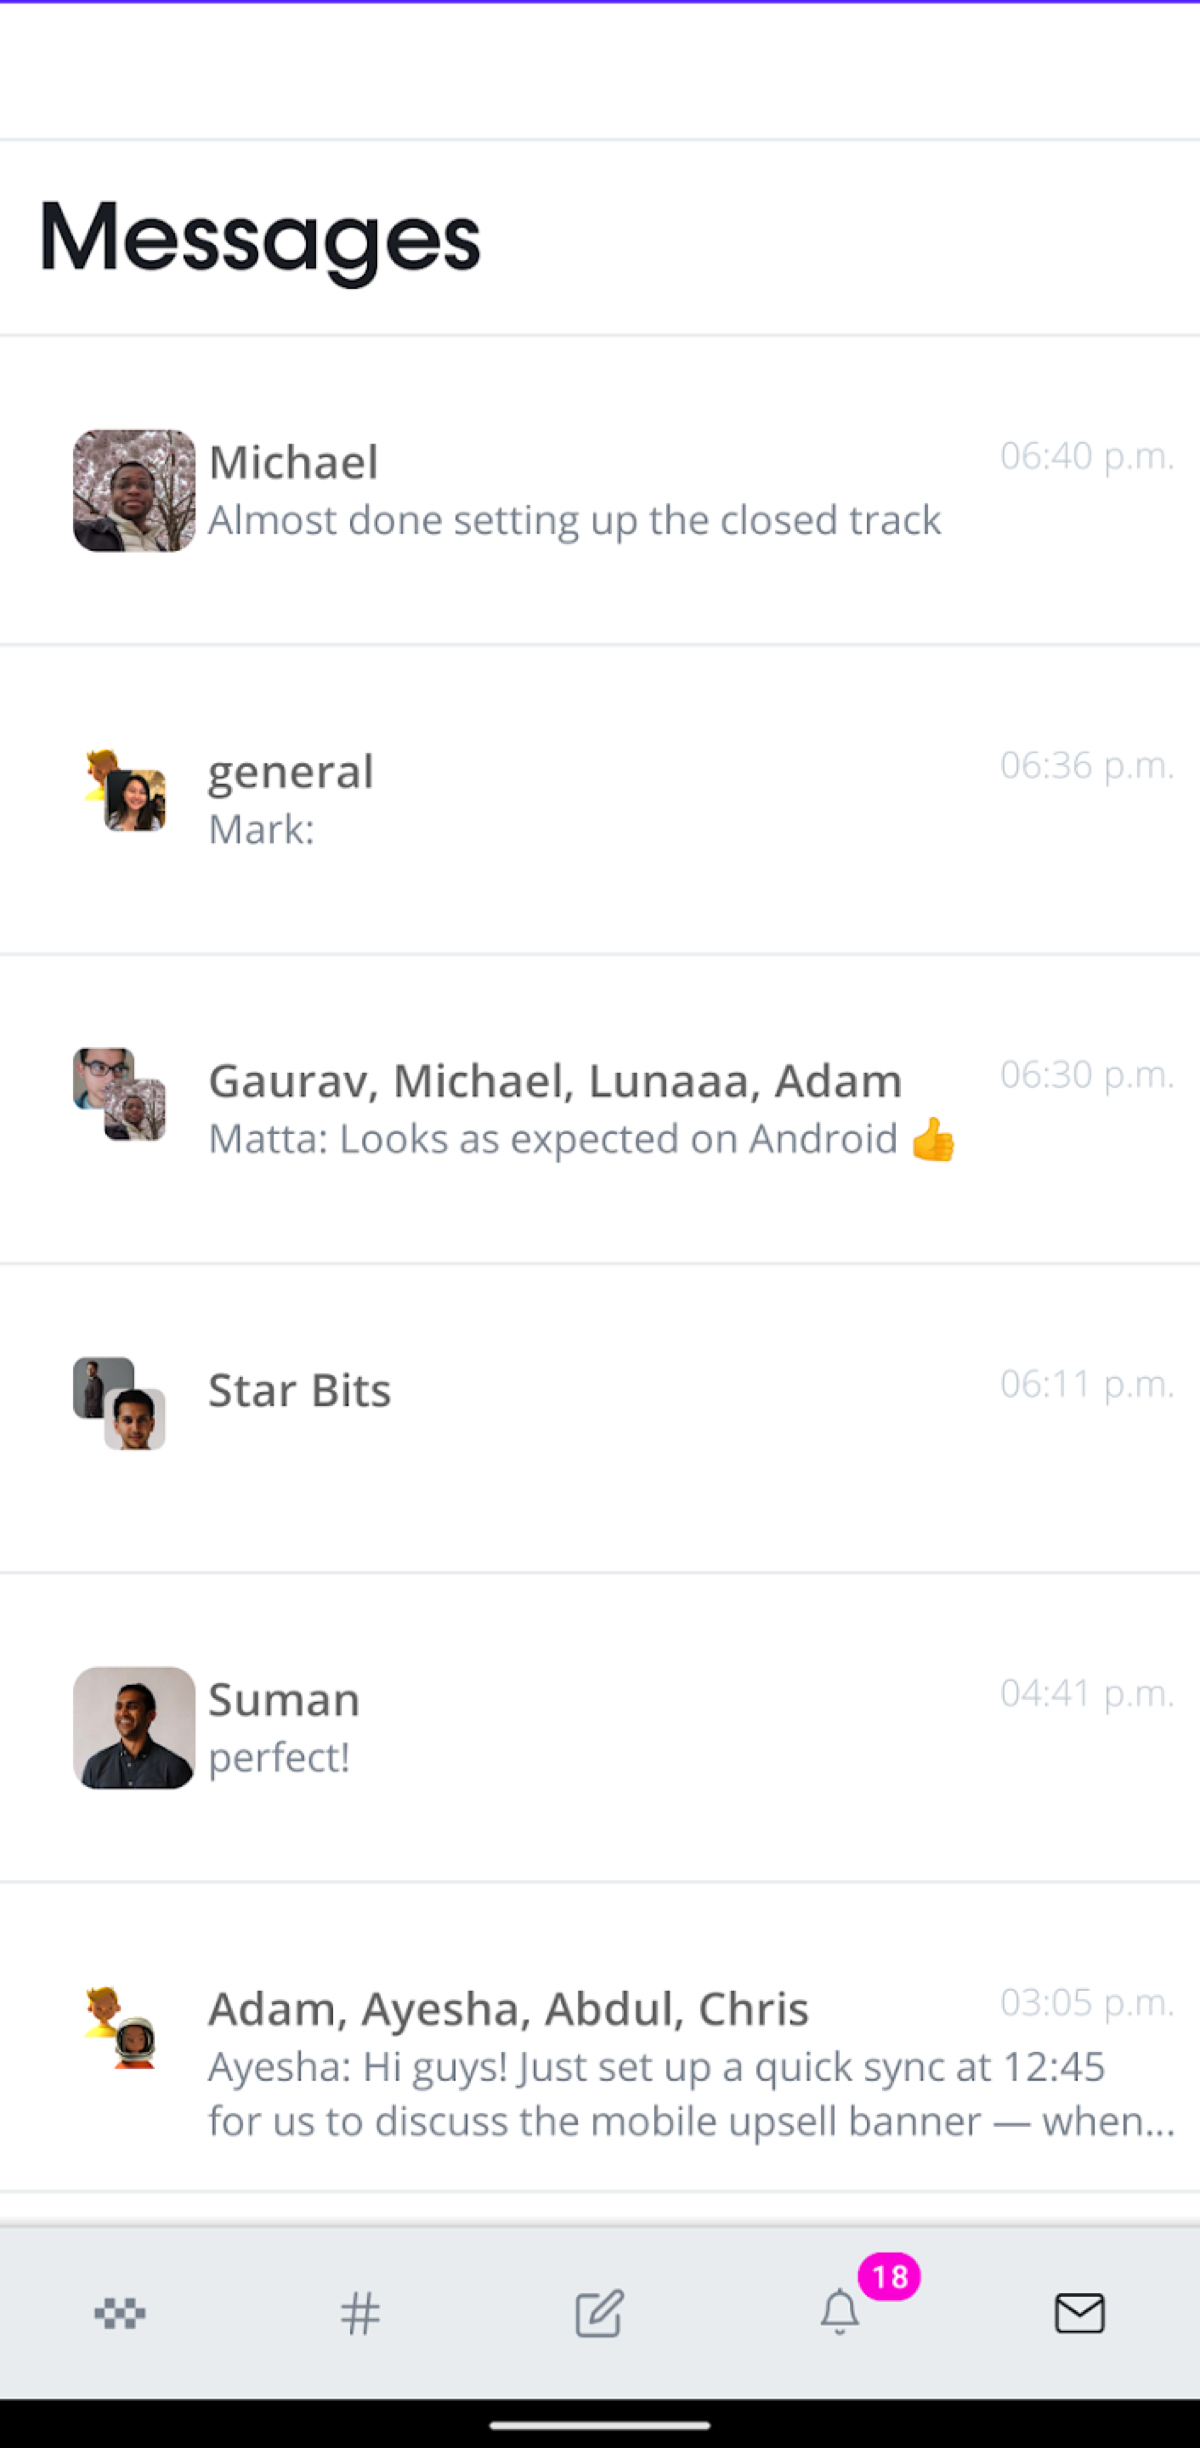This screenshot has width=1200, height=2448.
Task: Tap Star Bits group avatar
Action: coord(120,1403)
